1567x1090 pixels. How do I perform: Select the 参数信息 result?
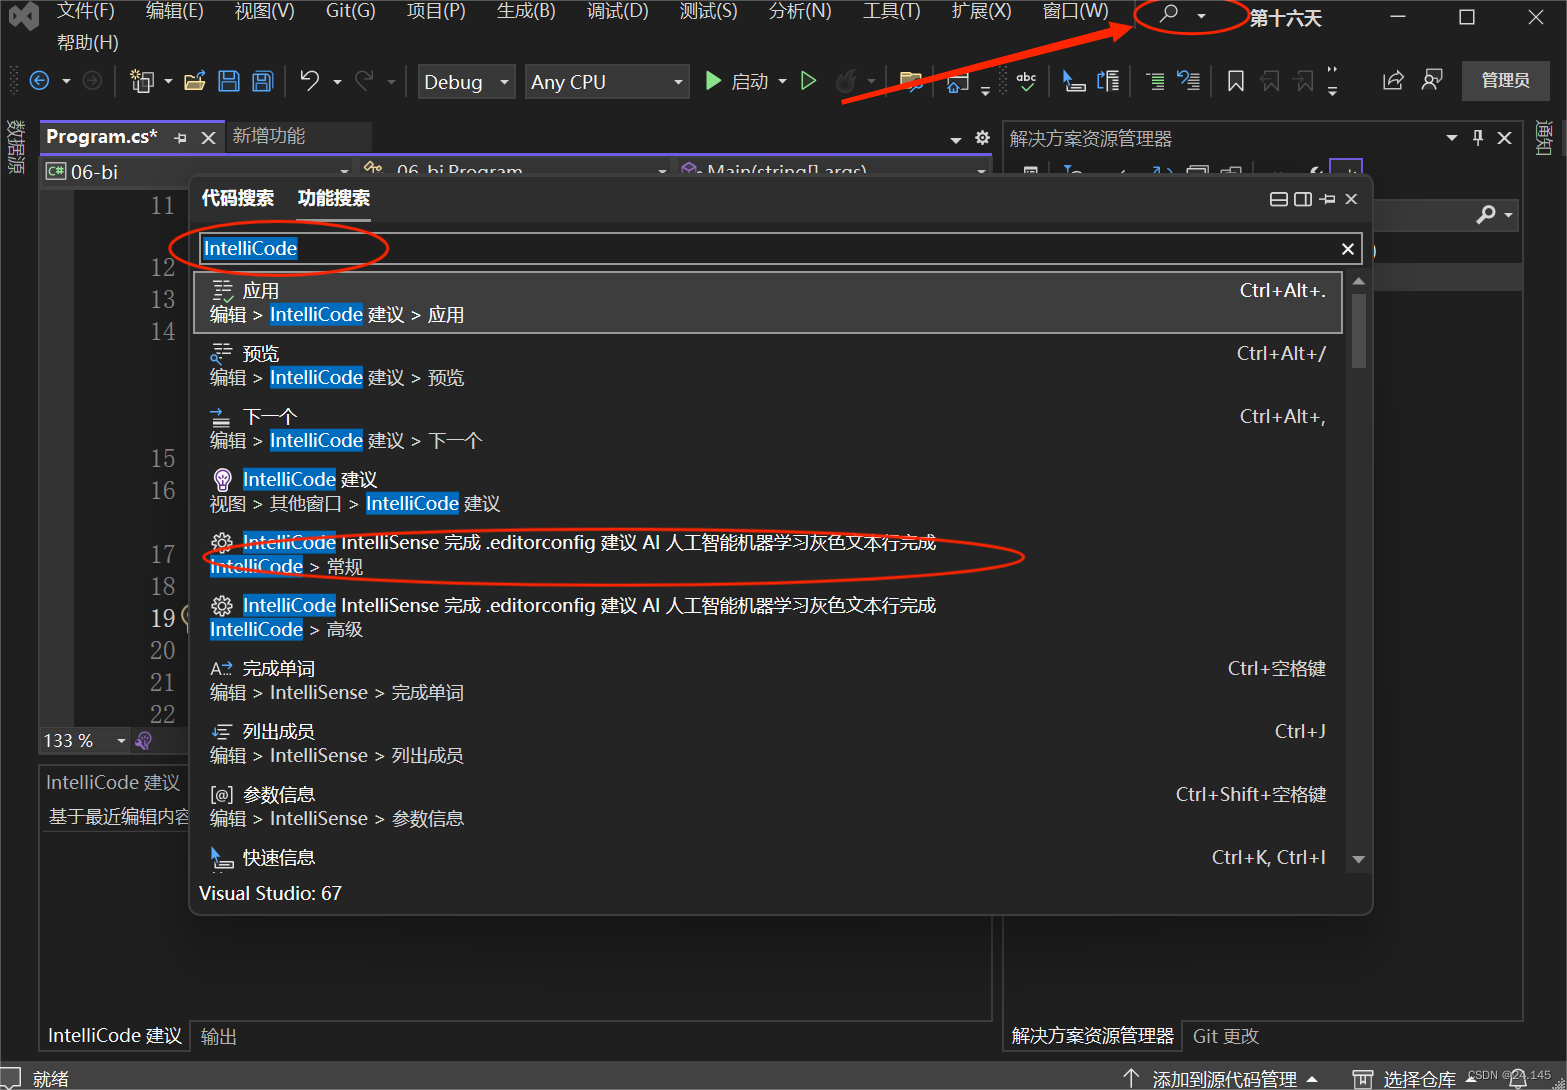[x=769, y=807]
